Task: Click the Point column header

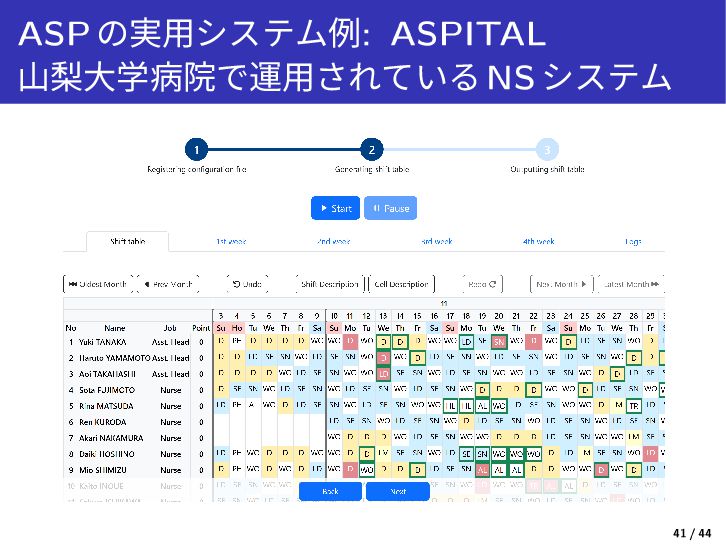Action: coord(201,328)
